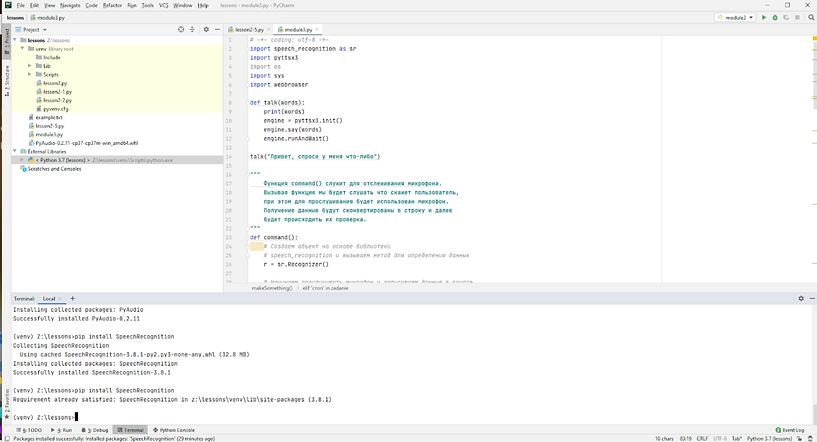Screen dimensions: 817x442
Task: Close the Local terminal tab
Action: click(60, 299)
